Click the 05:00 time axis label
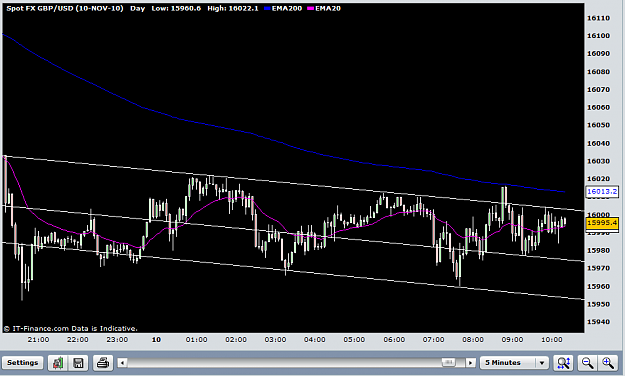Viewport: 625px width, 376px height. 354,340
